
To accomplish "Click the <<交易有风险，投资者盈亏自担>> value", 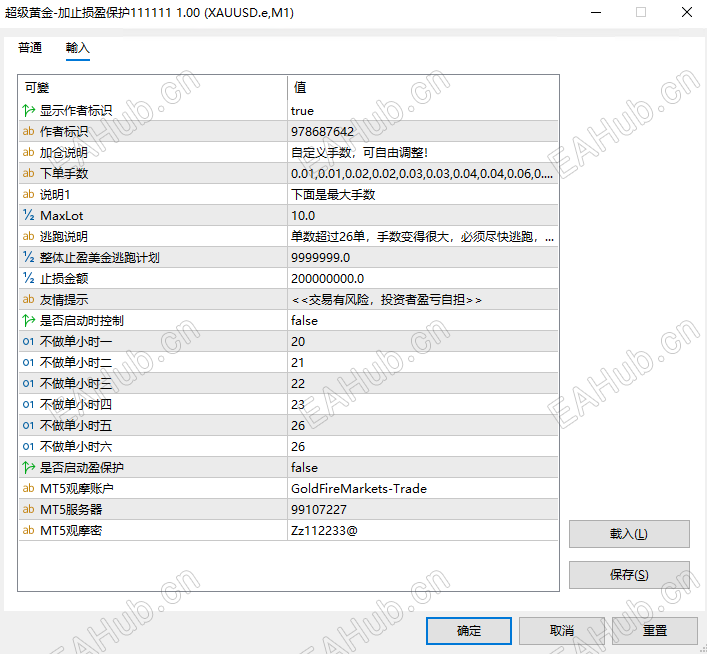I will 422,299.
